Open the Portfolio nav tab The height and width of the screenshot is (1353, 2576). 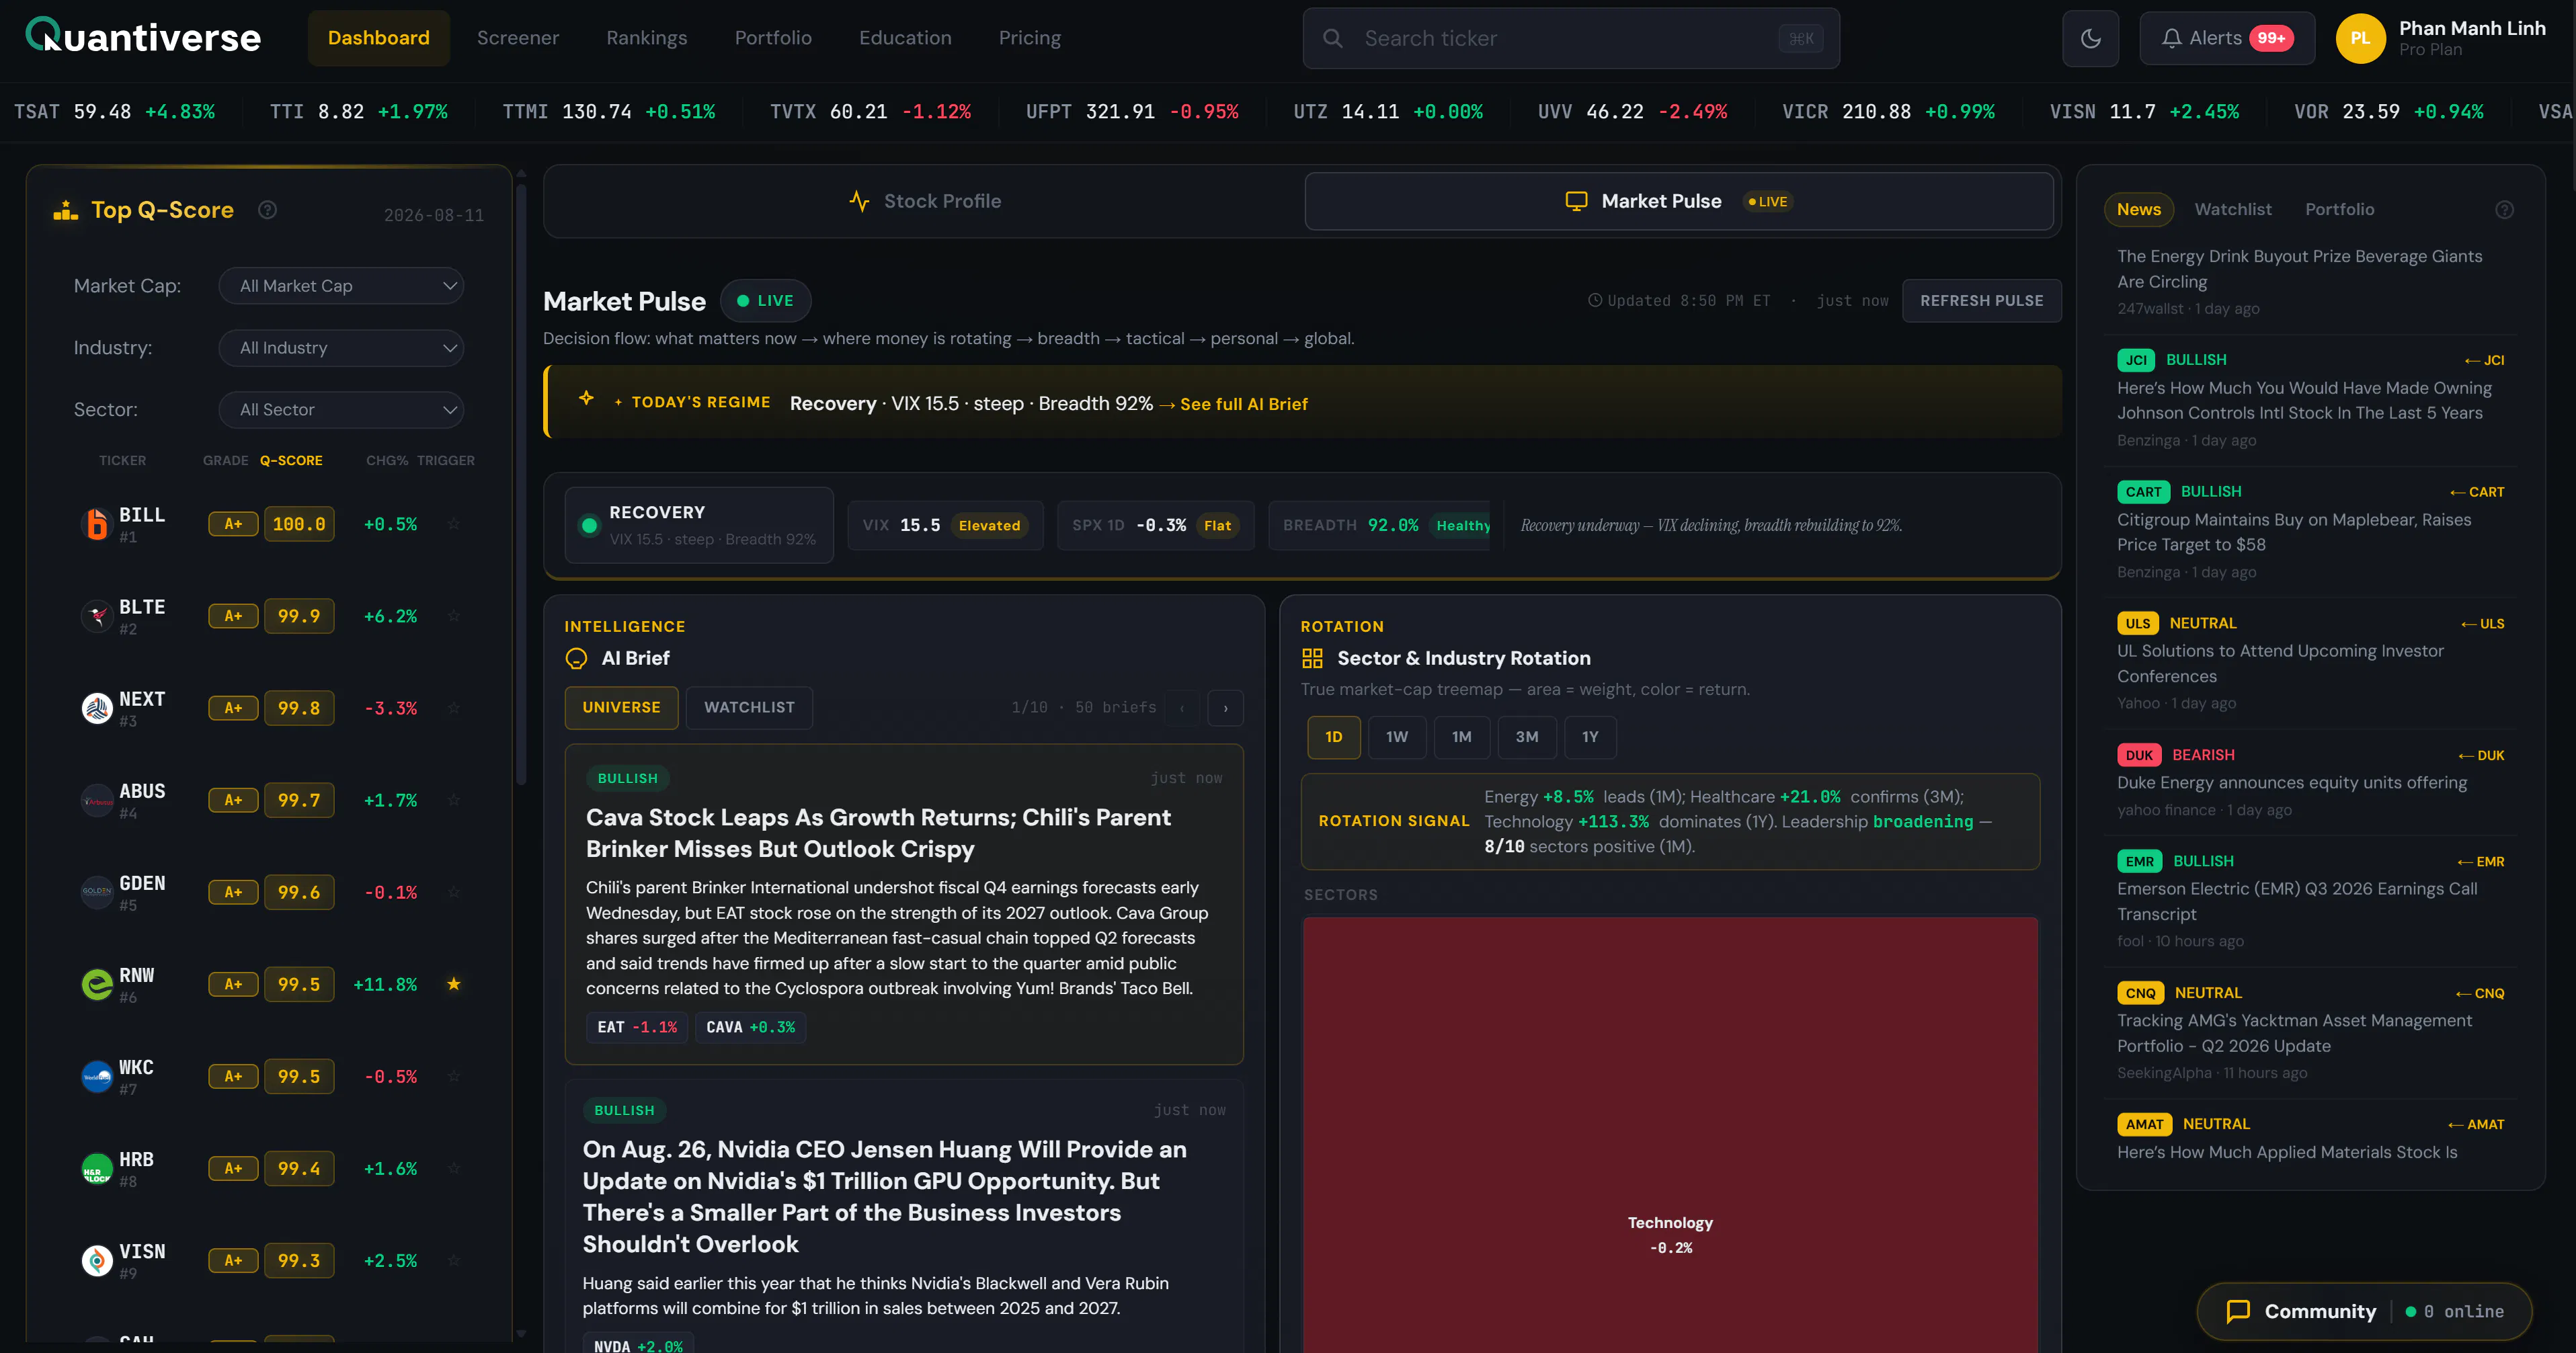tap(773, 38)
